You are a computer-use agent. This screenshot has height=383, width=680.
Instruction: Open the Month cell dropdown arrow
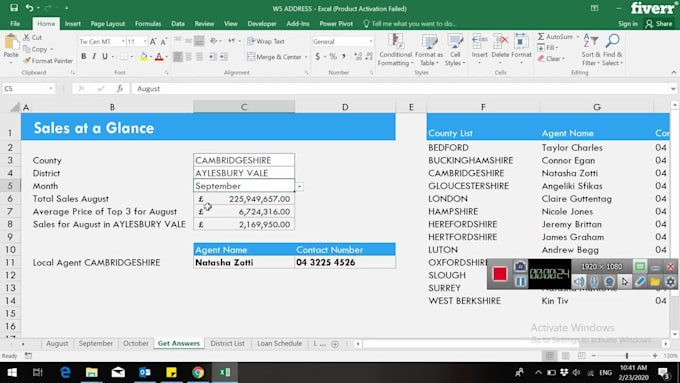point(300,187)
